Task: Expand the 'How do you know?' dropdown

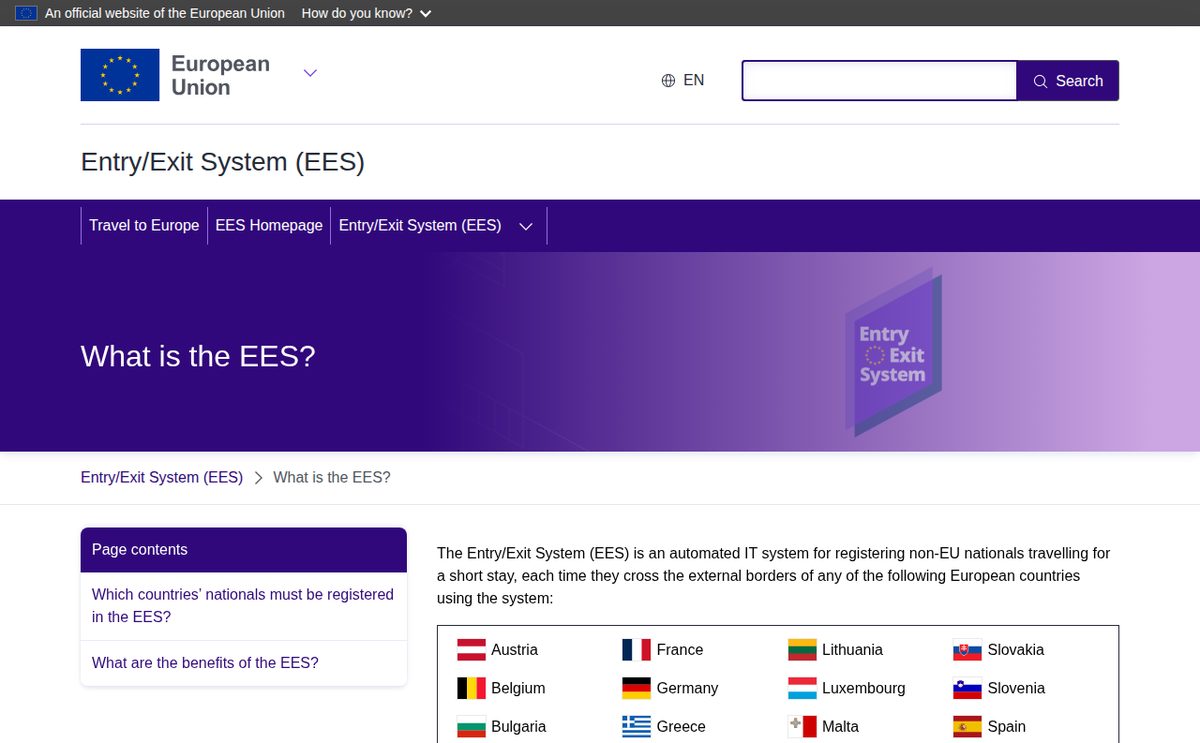Action: pyautogui.click(x=367, y=13)
